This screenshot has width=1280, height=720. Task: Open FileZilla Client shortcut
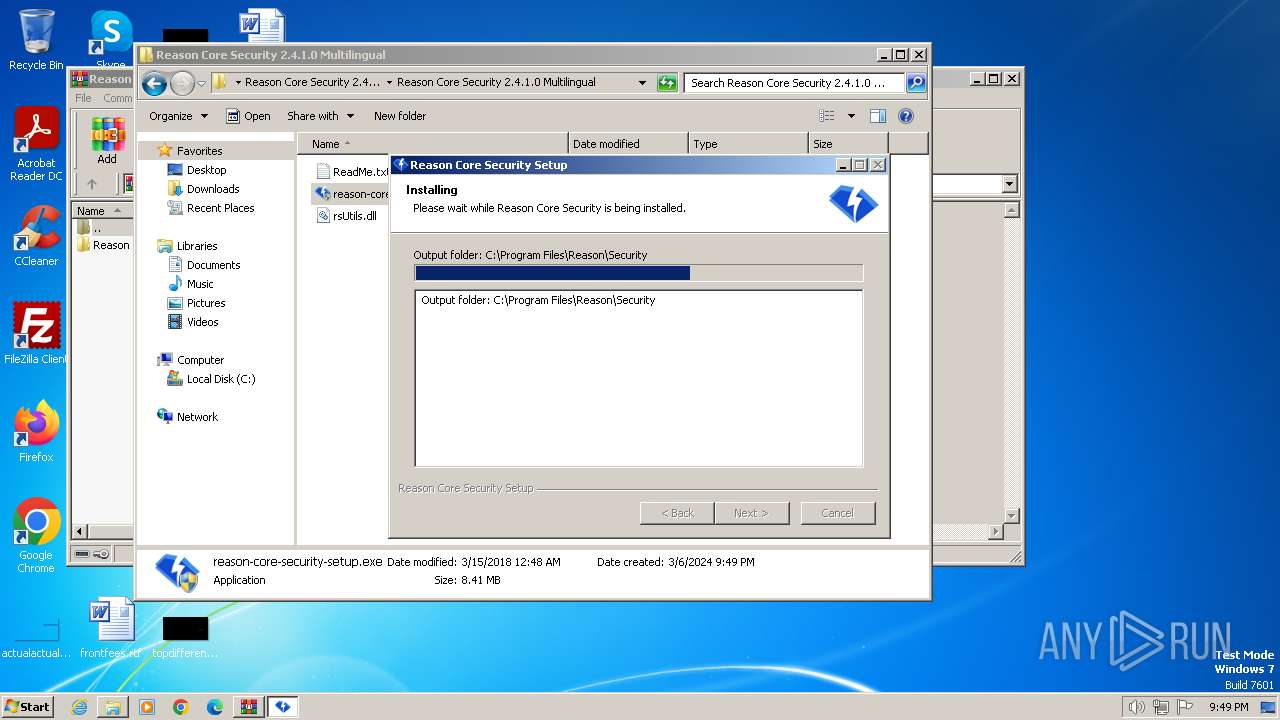tap(36, 334)
